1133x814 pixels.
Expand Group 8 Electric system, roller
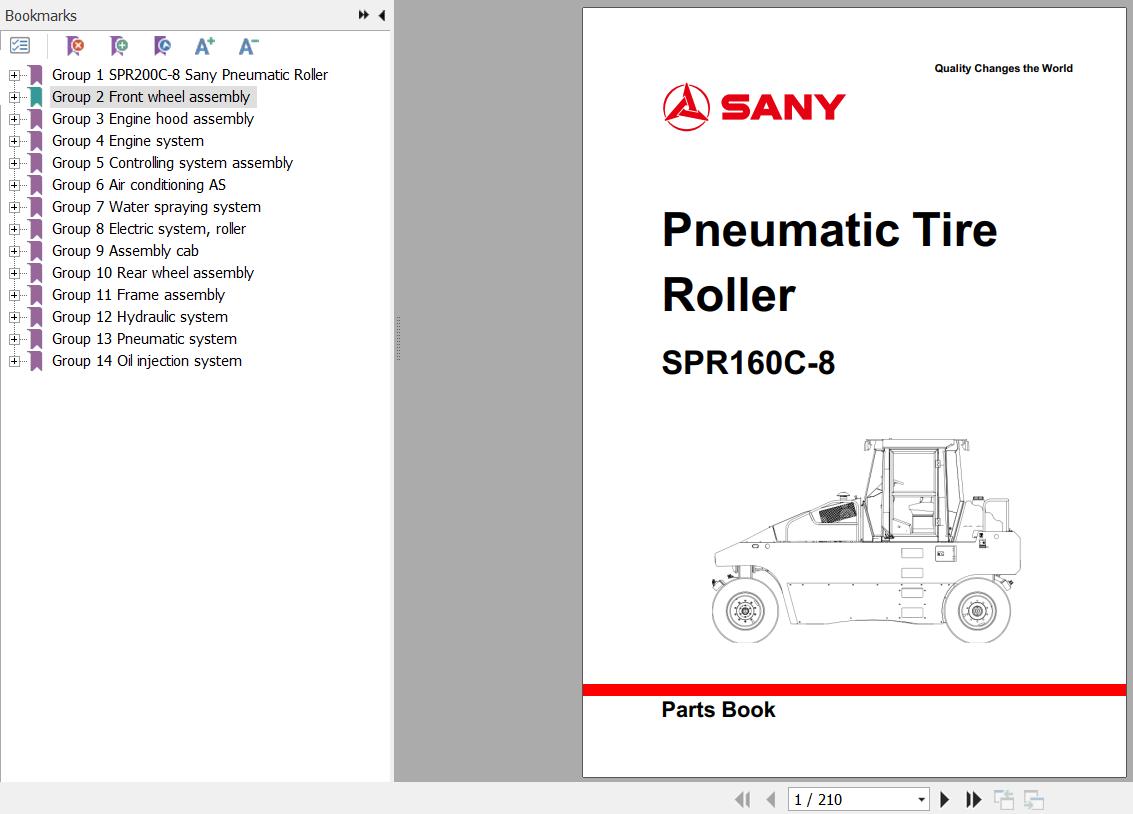point(14,229)
